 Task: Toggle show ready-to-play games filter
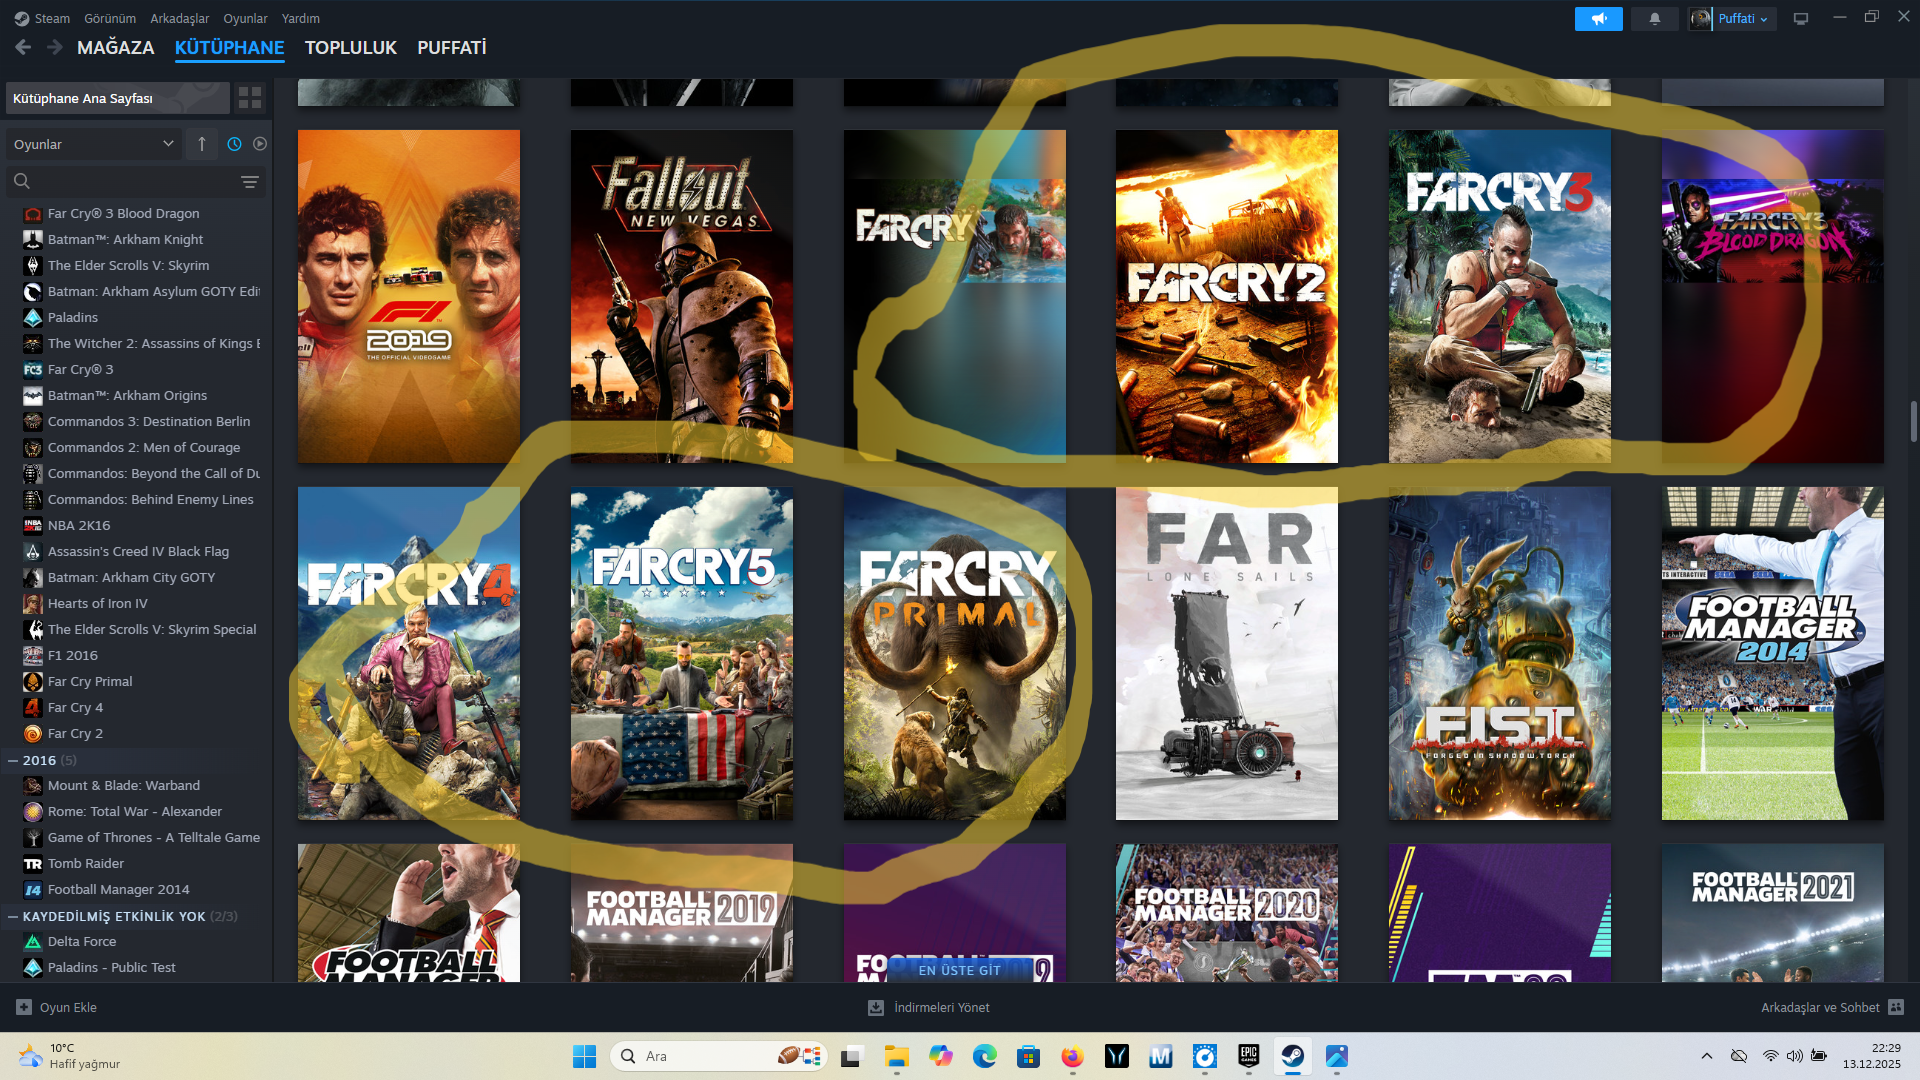pyautogui.click(x=260, y=144)
